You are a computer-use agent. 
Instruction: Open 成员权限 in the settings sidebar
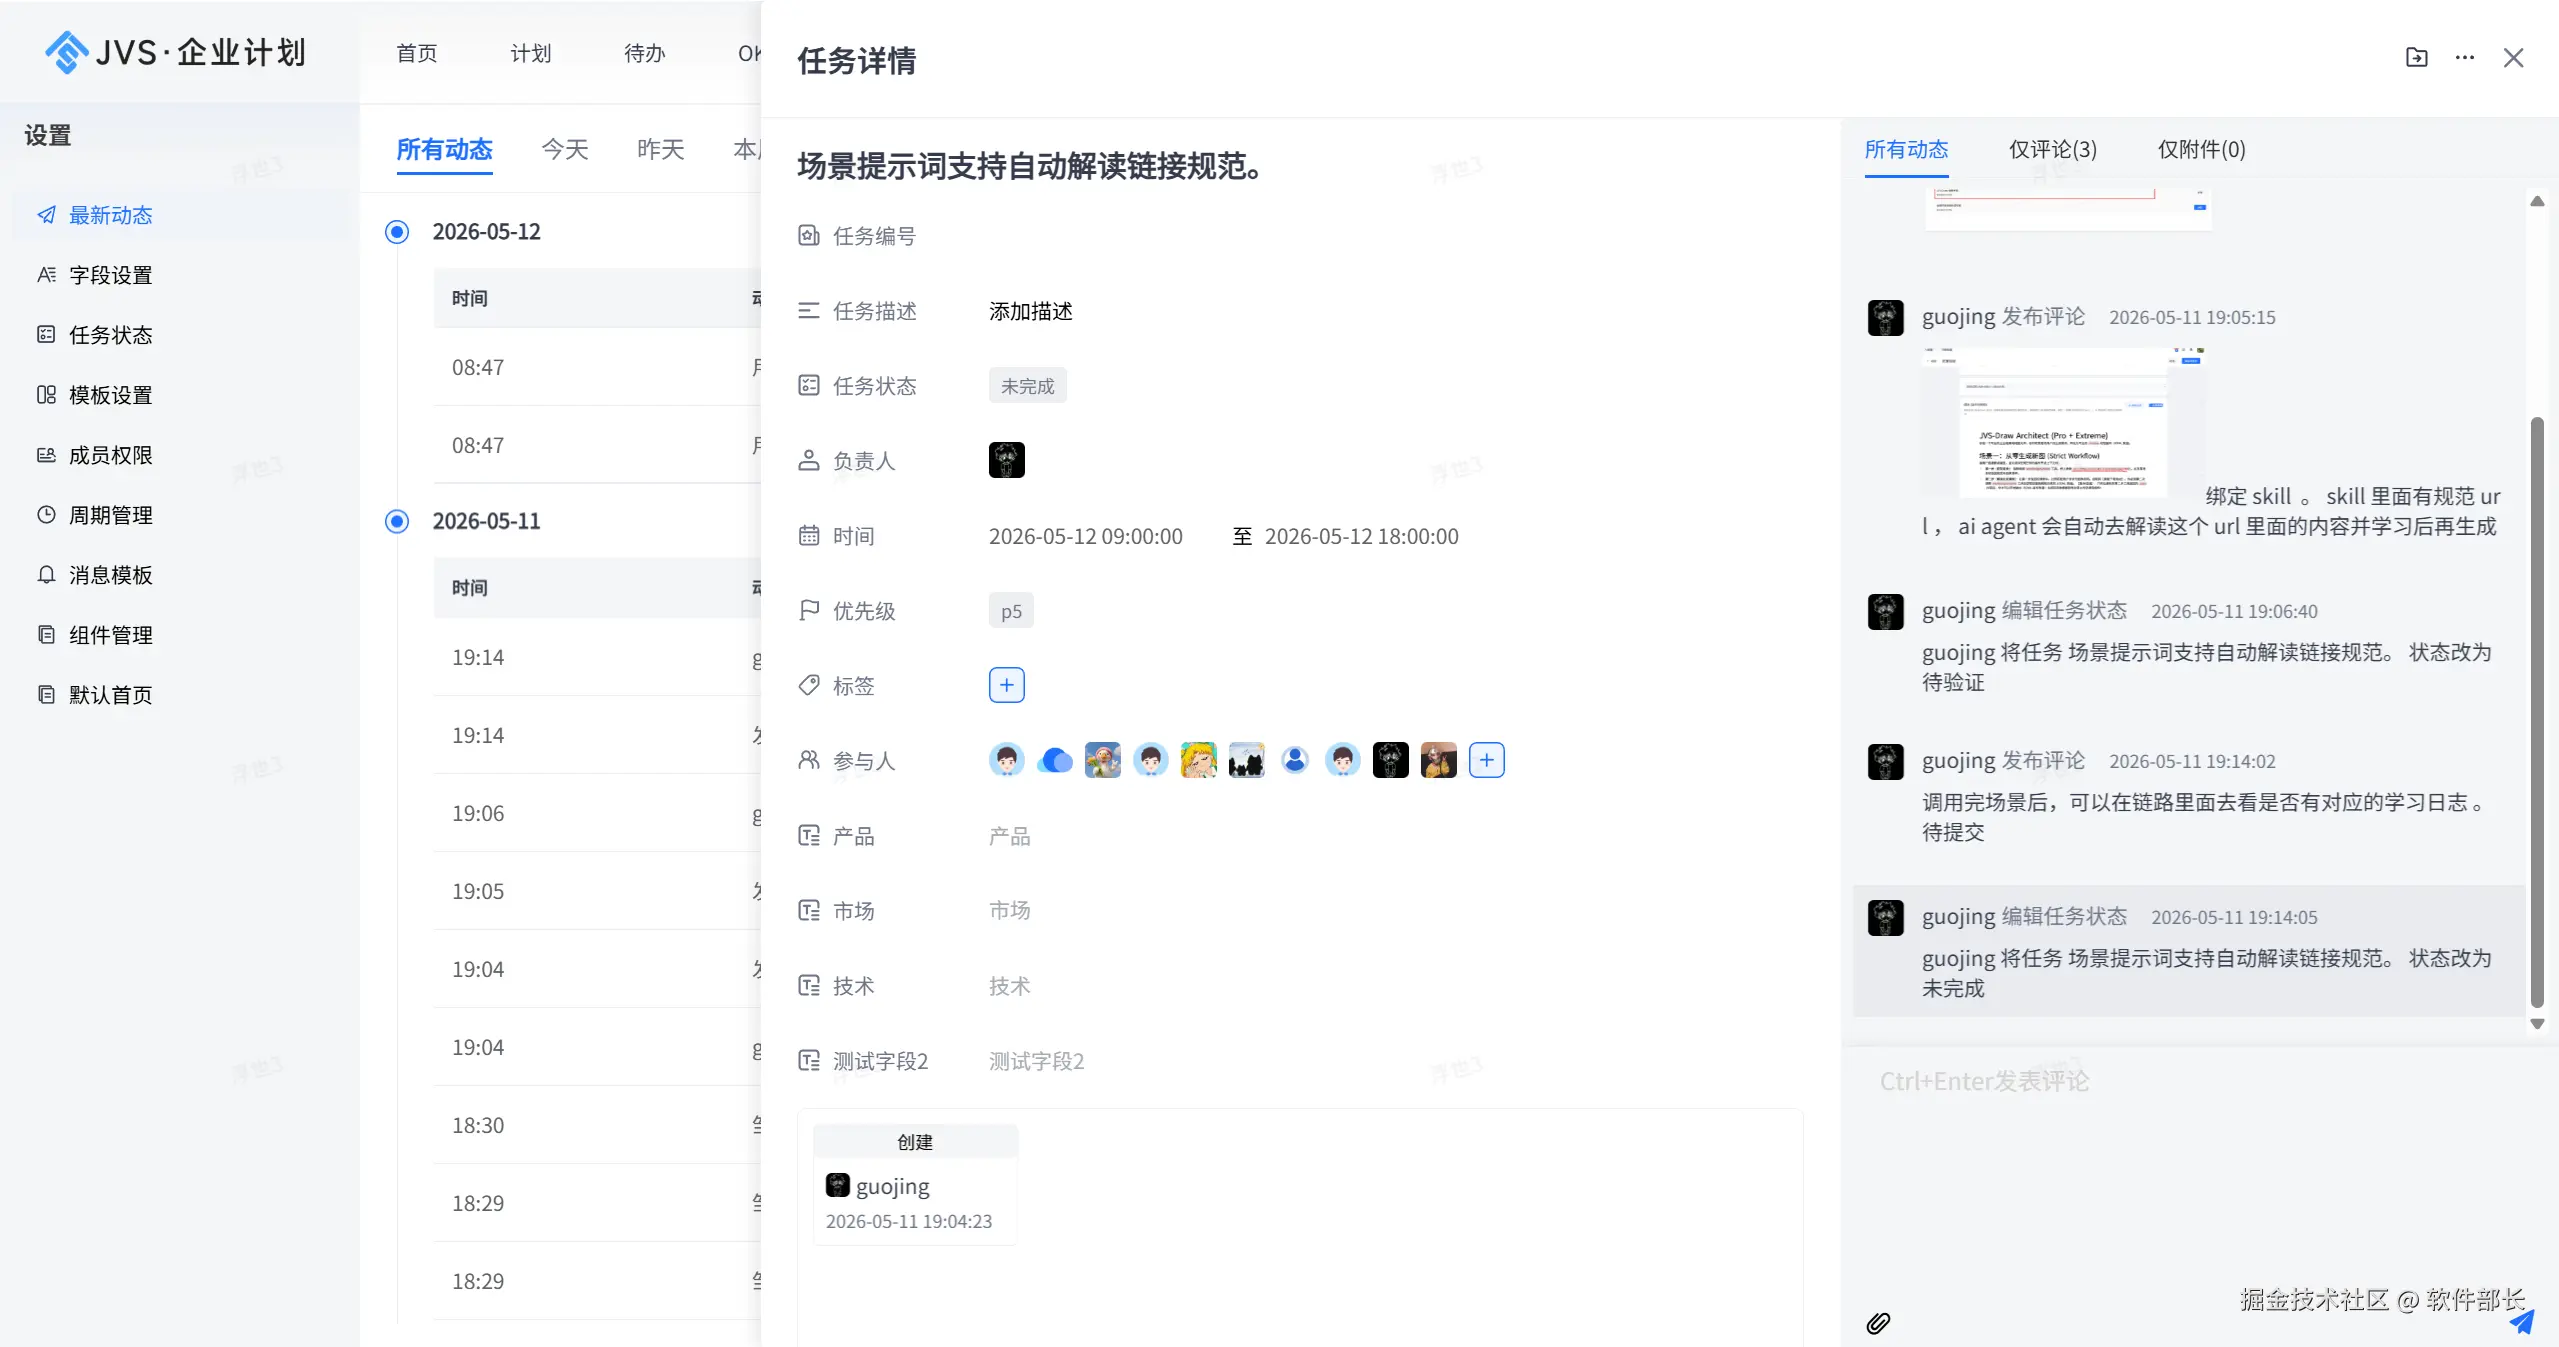tap(110, 455)
